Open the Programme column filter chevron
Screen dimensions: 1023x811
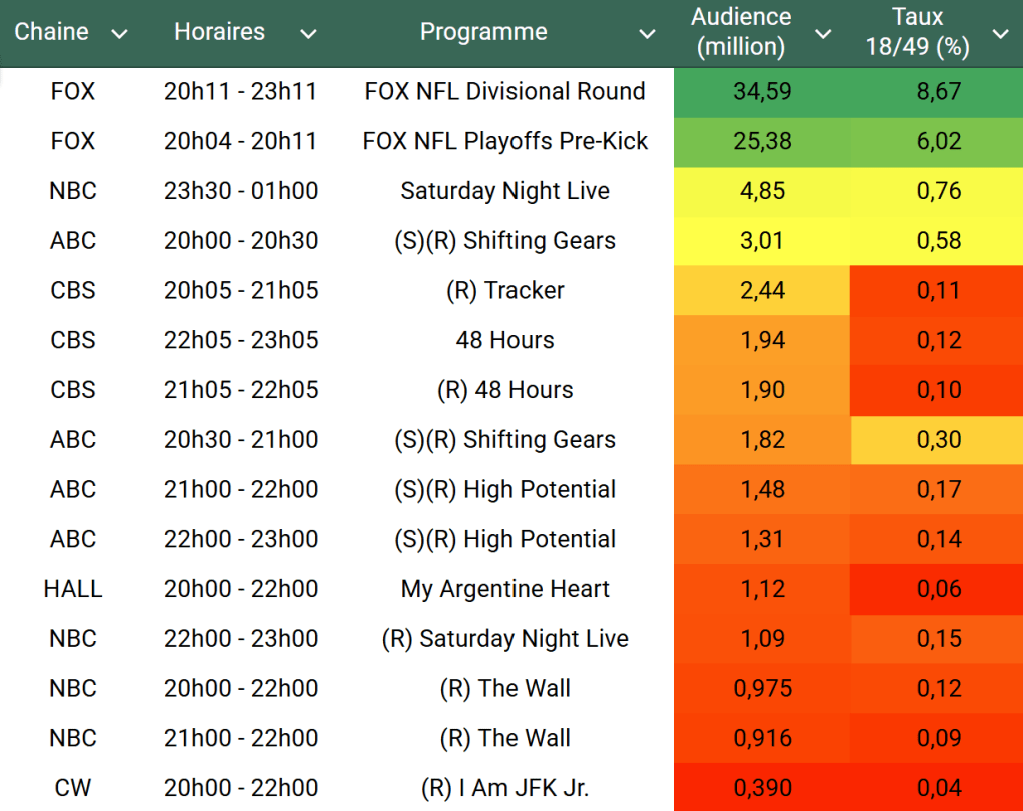point(648,34)
